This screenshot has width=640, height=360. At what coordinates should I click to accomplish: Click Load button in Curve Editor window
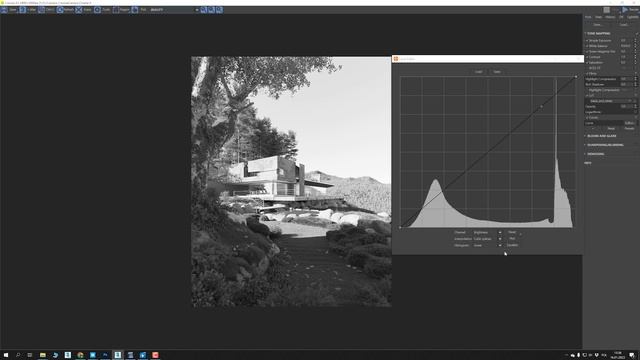[478, 72]
